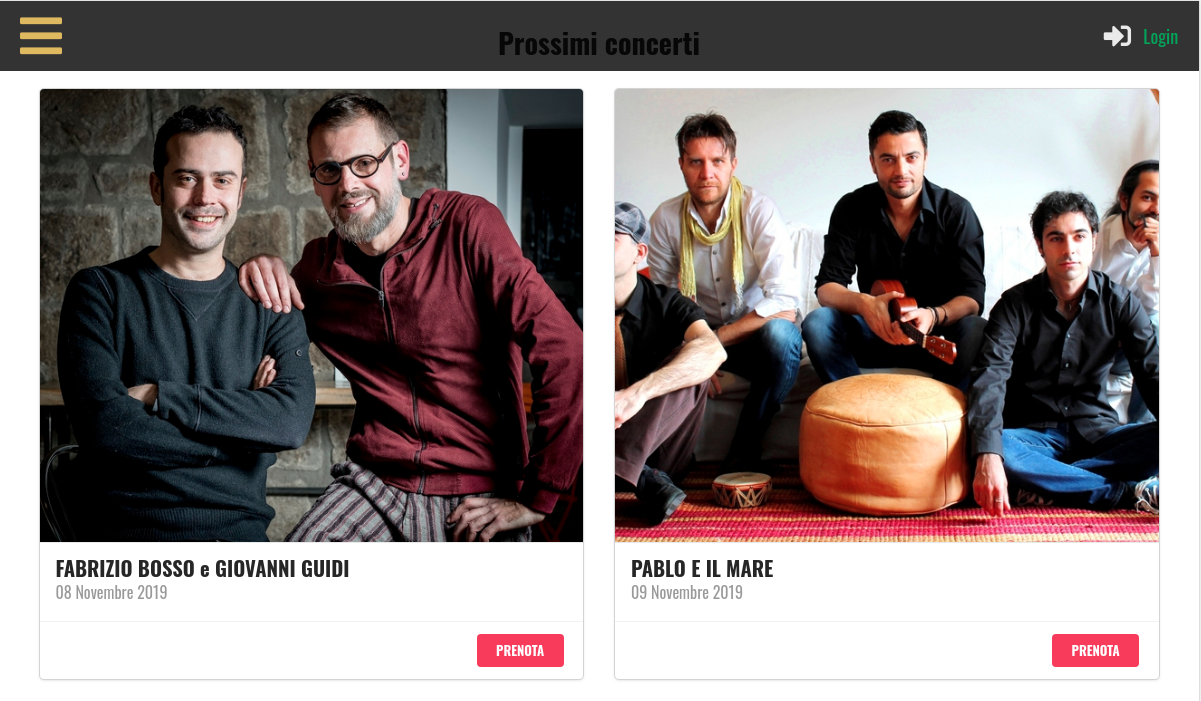Book the Fabrizio Bosso concert with PRENOTA

[x=520, y=650]
